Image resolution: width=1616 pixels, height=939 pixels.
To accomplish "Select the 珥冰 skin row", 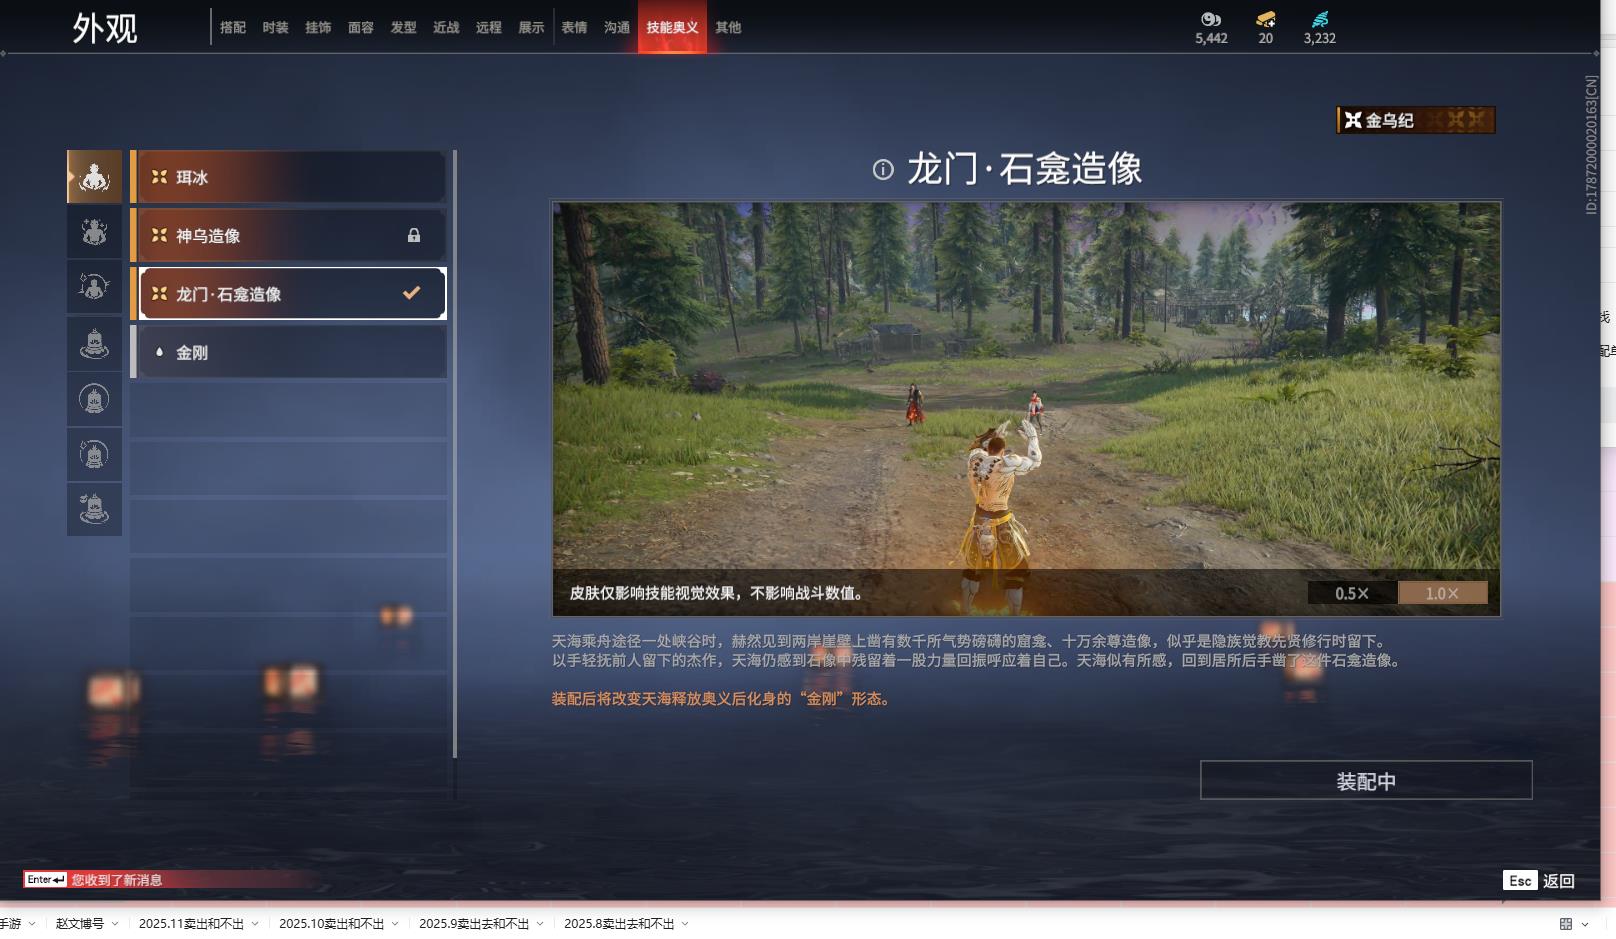I will (x=289, y=177).
